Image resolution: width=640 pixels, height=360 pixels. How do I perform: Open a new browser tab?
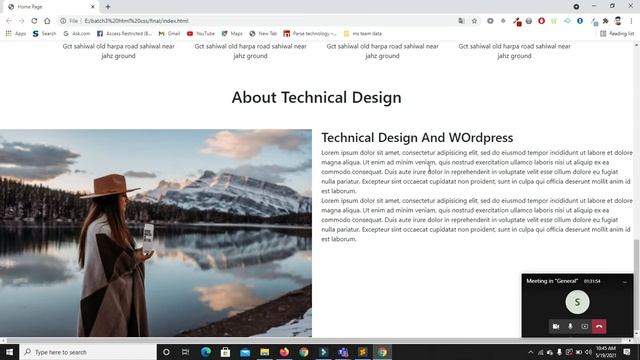coord(108,7)
